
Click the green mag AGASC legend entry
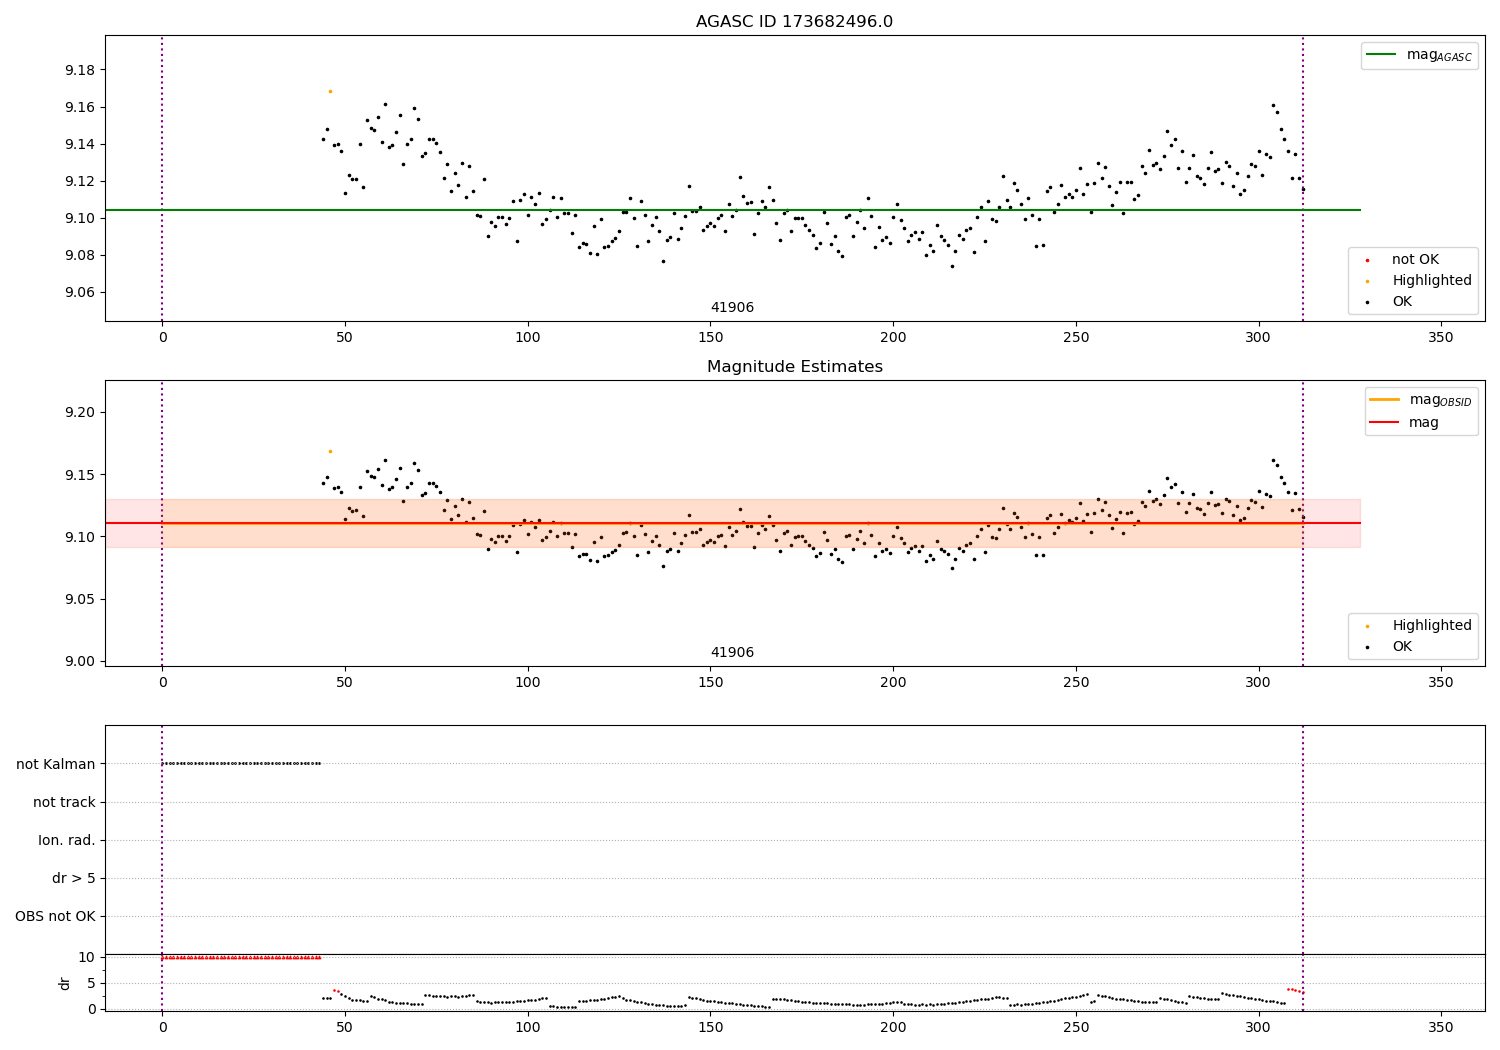click(1419, 55)
